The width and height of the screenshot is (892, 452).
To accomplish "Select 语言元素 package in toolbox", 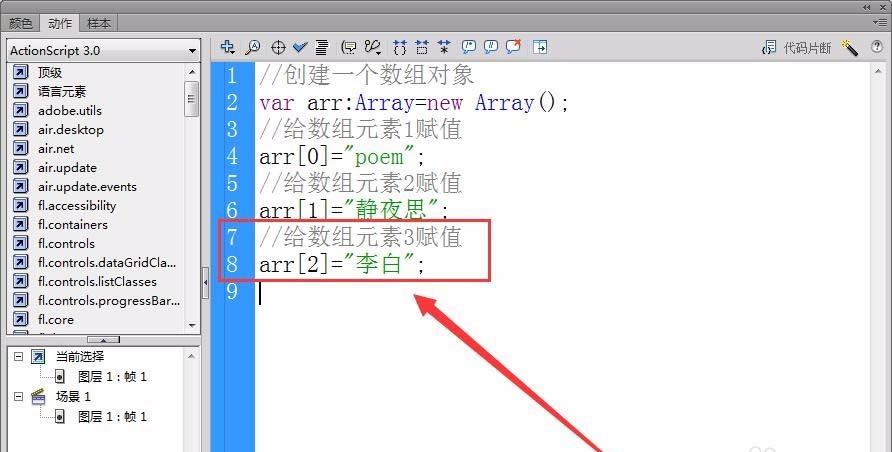I will [62, 91].
